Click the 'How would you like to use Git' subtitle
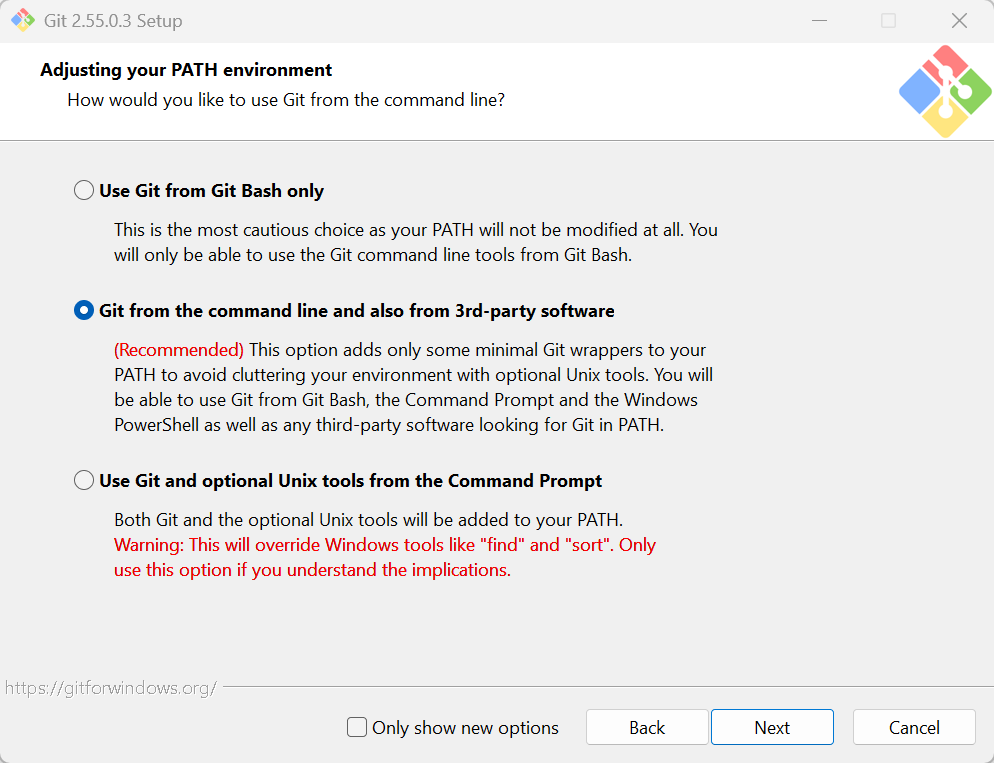The height and width of the screenshot is (763, 994). (286, 100)
